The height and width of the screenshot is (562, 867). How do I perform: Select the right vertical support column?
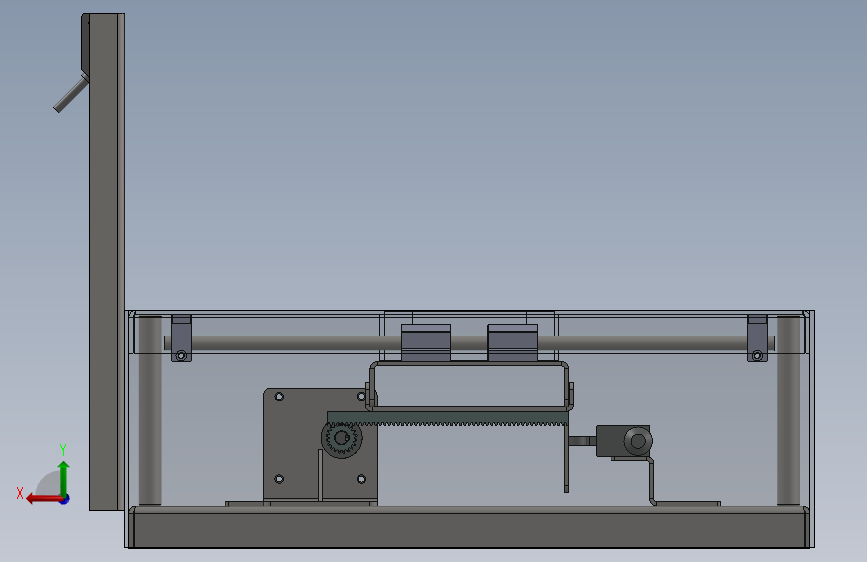point(788,410)
